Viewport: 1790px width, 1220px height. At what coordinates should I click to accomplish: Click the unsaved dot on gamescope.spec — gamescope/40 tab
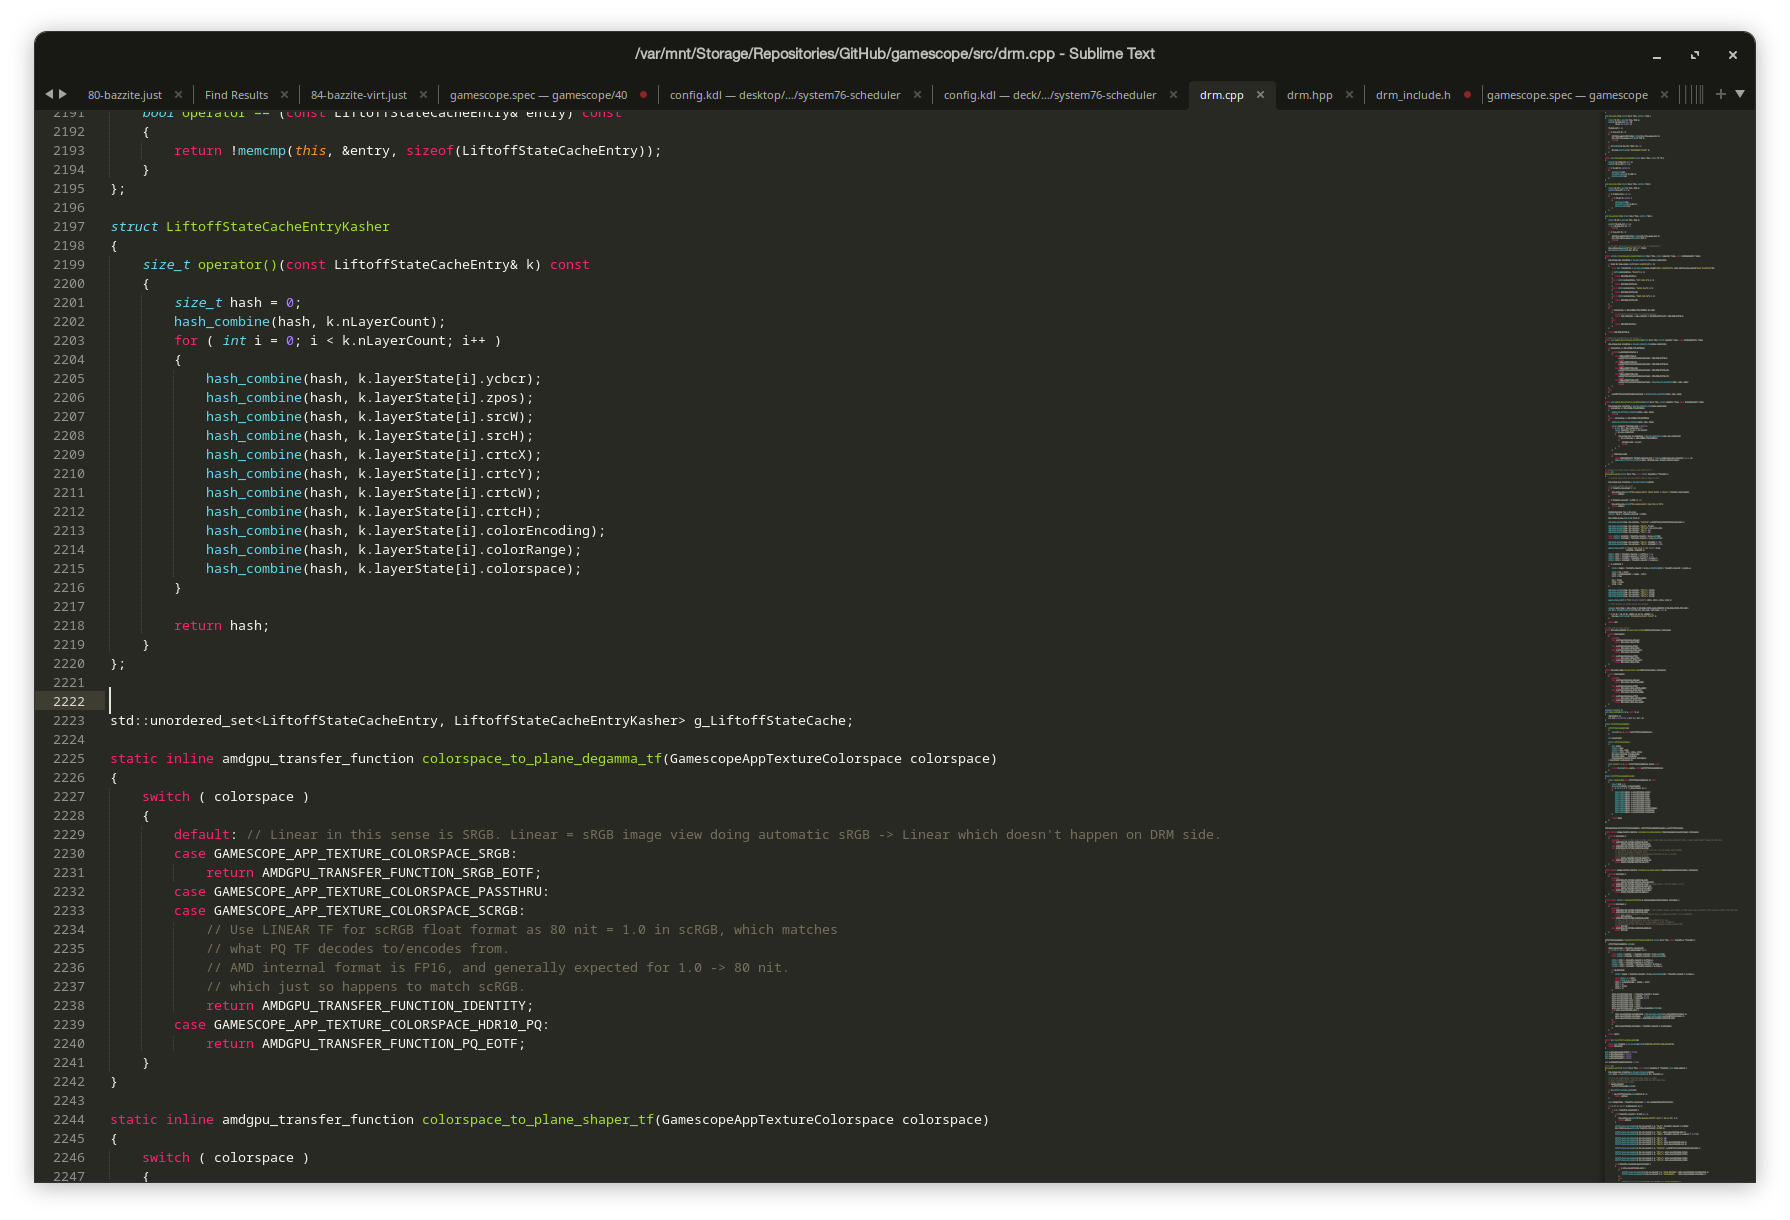[x=643, y=95]
